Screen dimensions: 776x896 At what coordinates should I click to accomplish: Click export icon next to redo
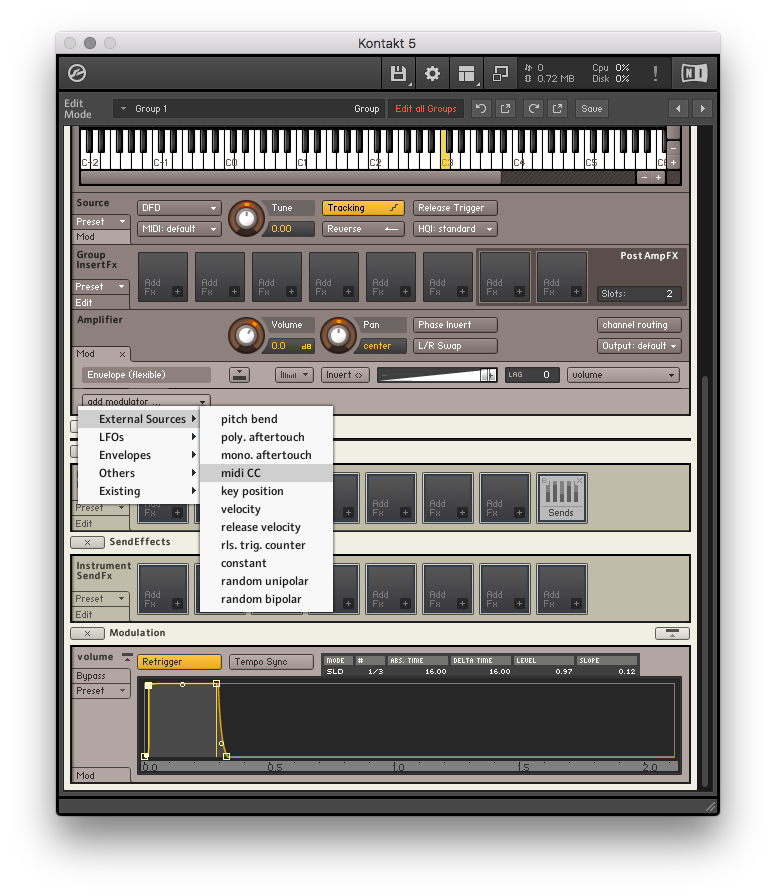[x=557, y=109]
